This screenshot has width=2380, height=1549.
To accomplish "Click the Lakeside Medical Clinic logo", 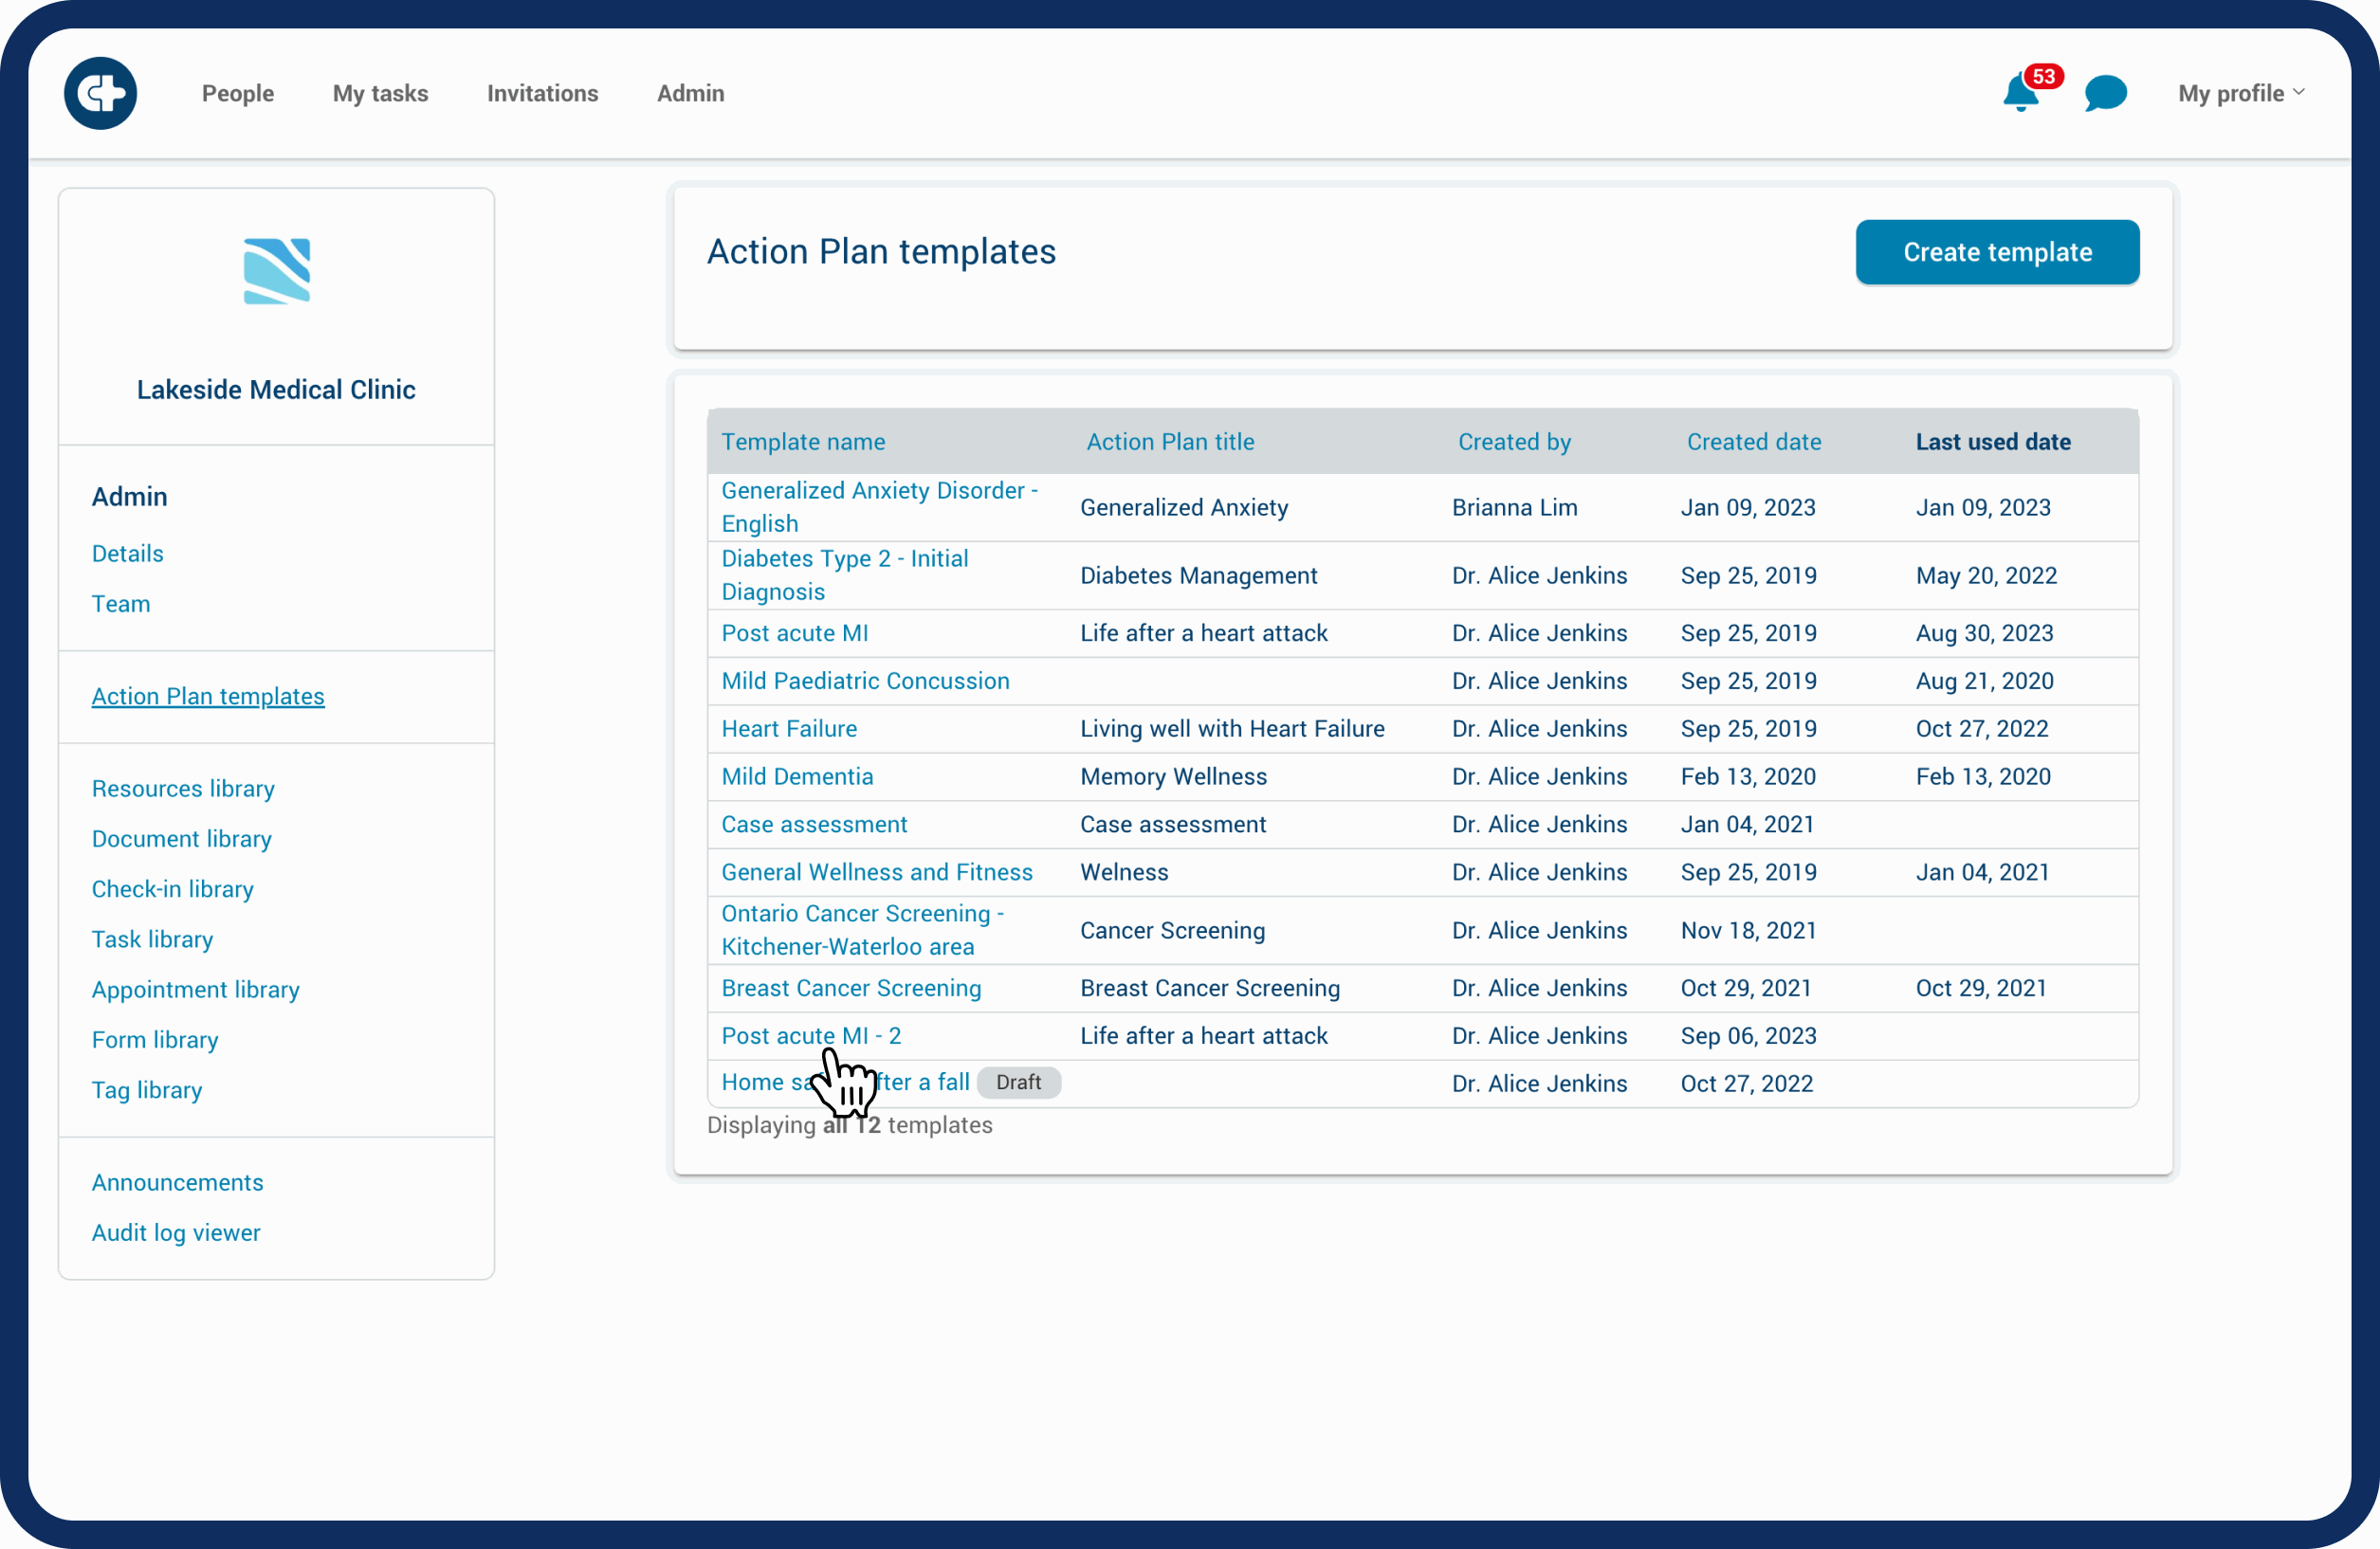I will coord(276,270).
